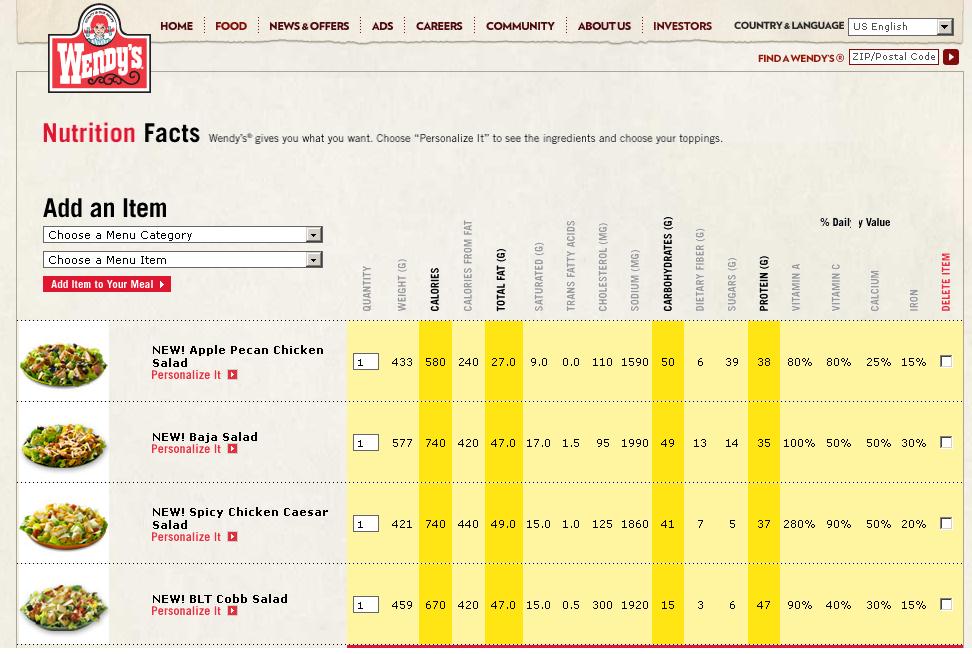This screenshot has height=654, width=972.
Task: Open the COMMUNITY menu
Action: tap(520, 26)
